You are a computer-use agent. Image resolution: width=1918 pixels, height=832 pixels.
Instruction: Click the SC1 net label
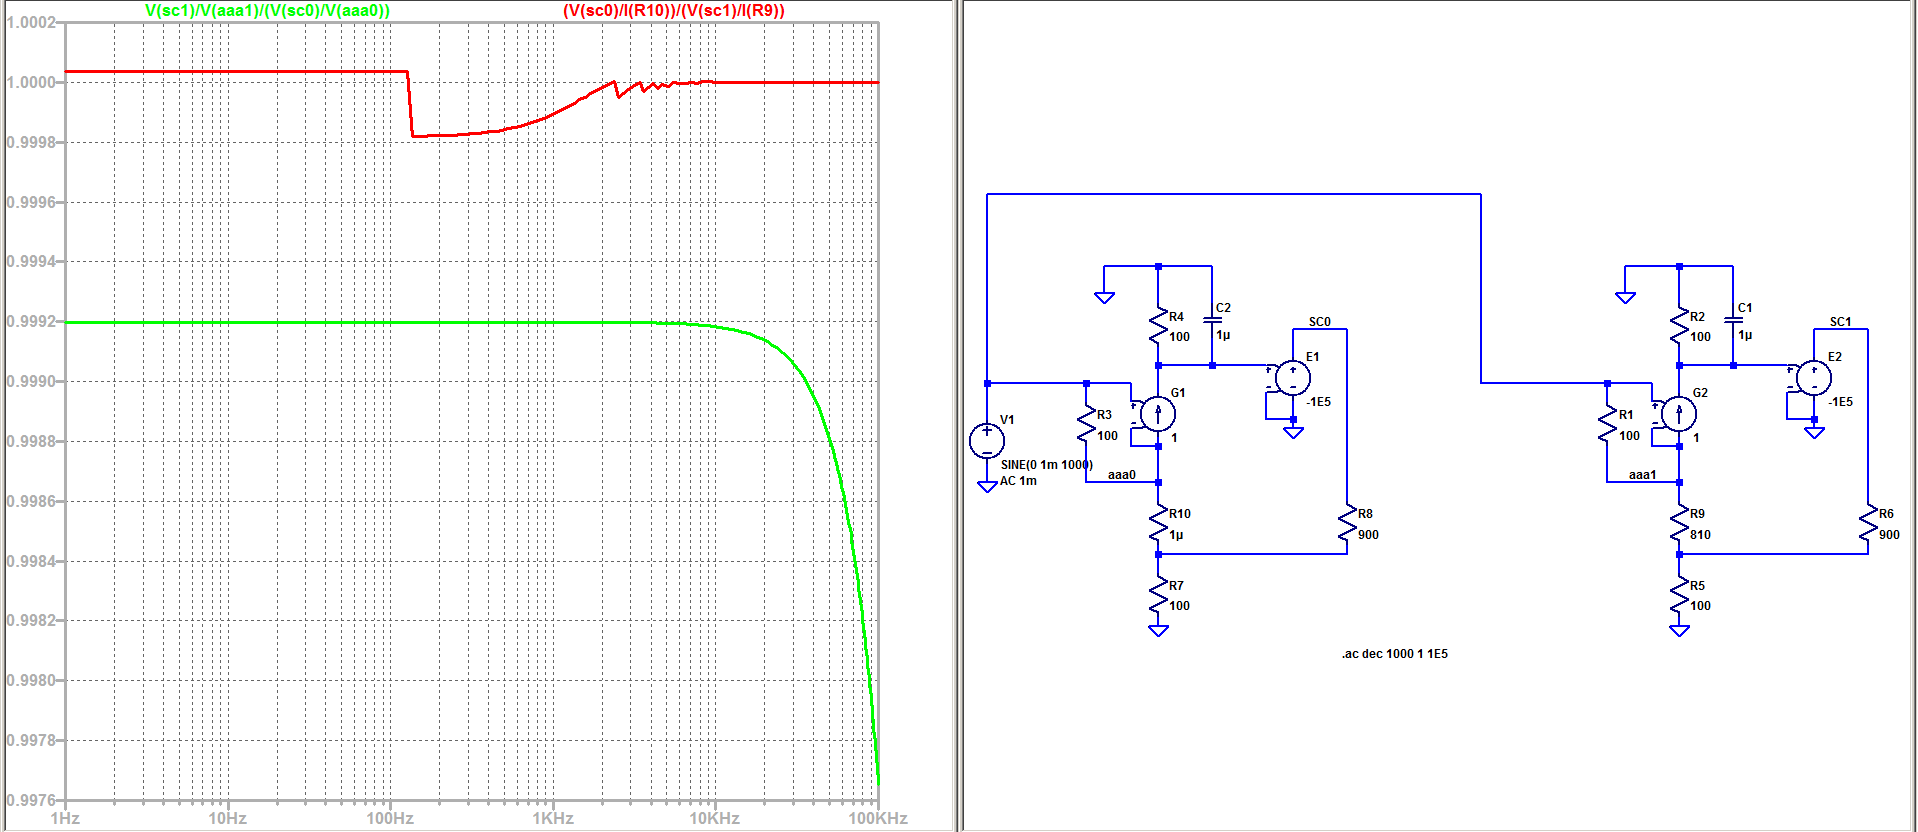[x=1840, y=322]
